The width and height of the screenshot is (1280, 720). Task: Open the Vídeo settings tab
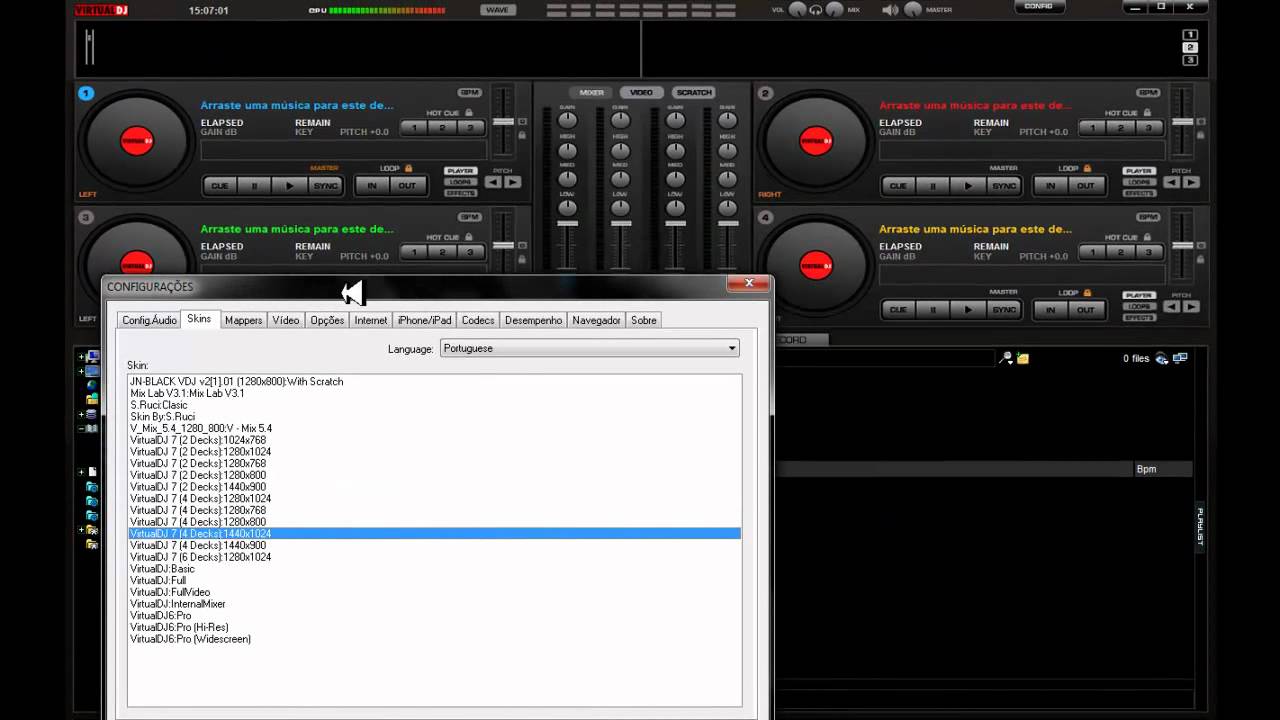(x=286, y=320)
